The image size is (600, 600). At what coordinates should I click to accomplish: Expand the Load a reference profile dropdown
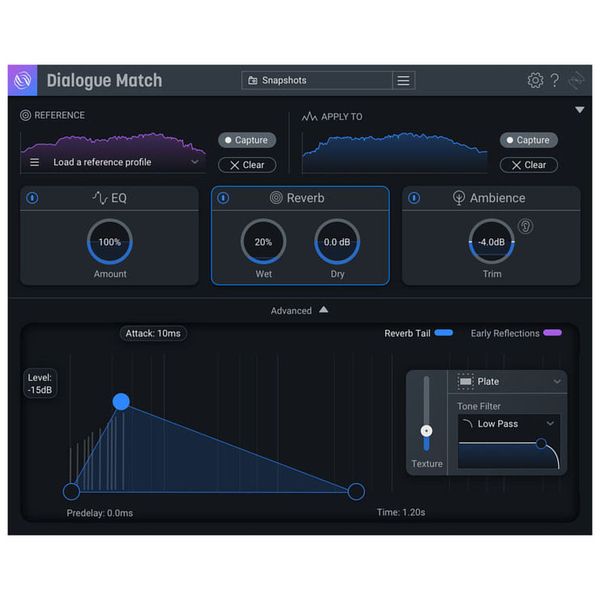194,162
